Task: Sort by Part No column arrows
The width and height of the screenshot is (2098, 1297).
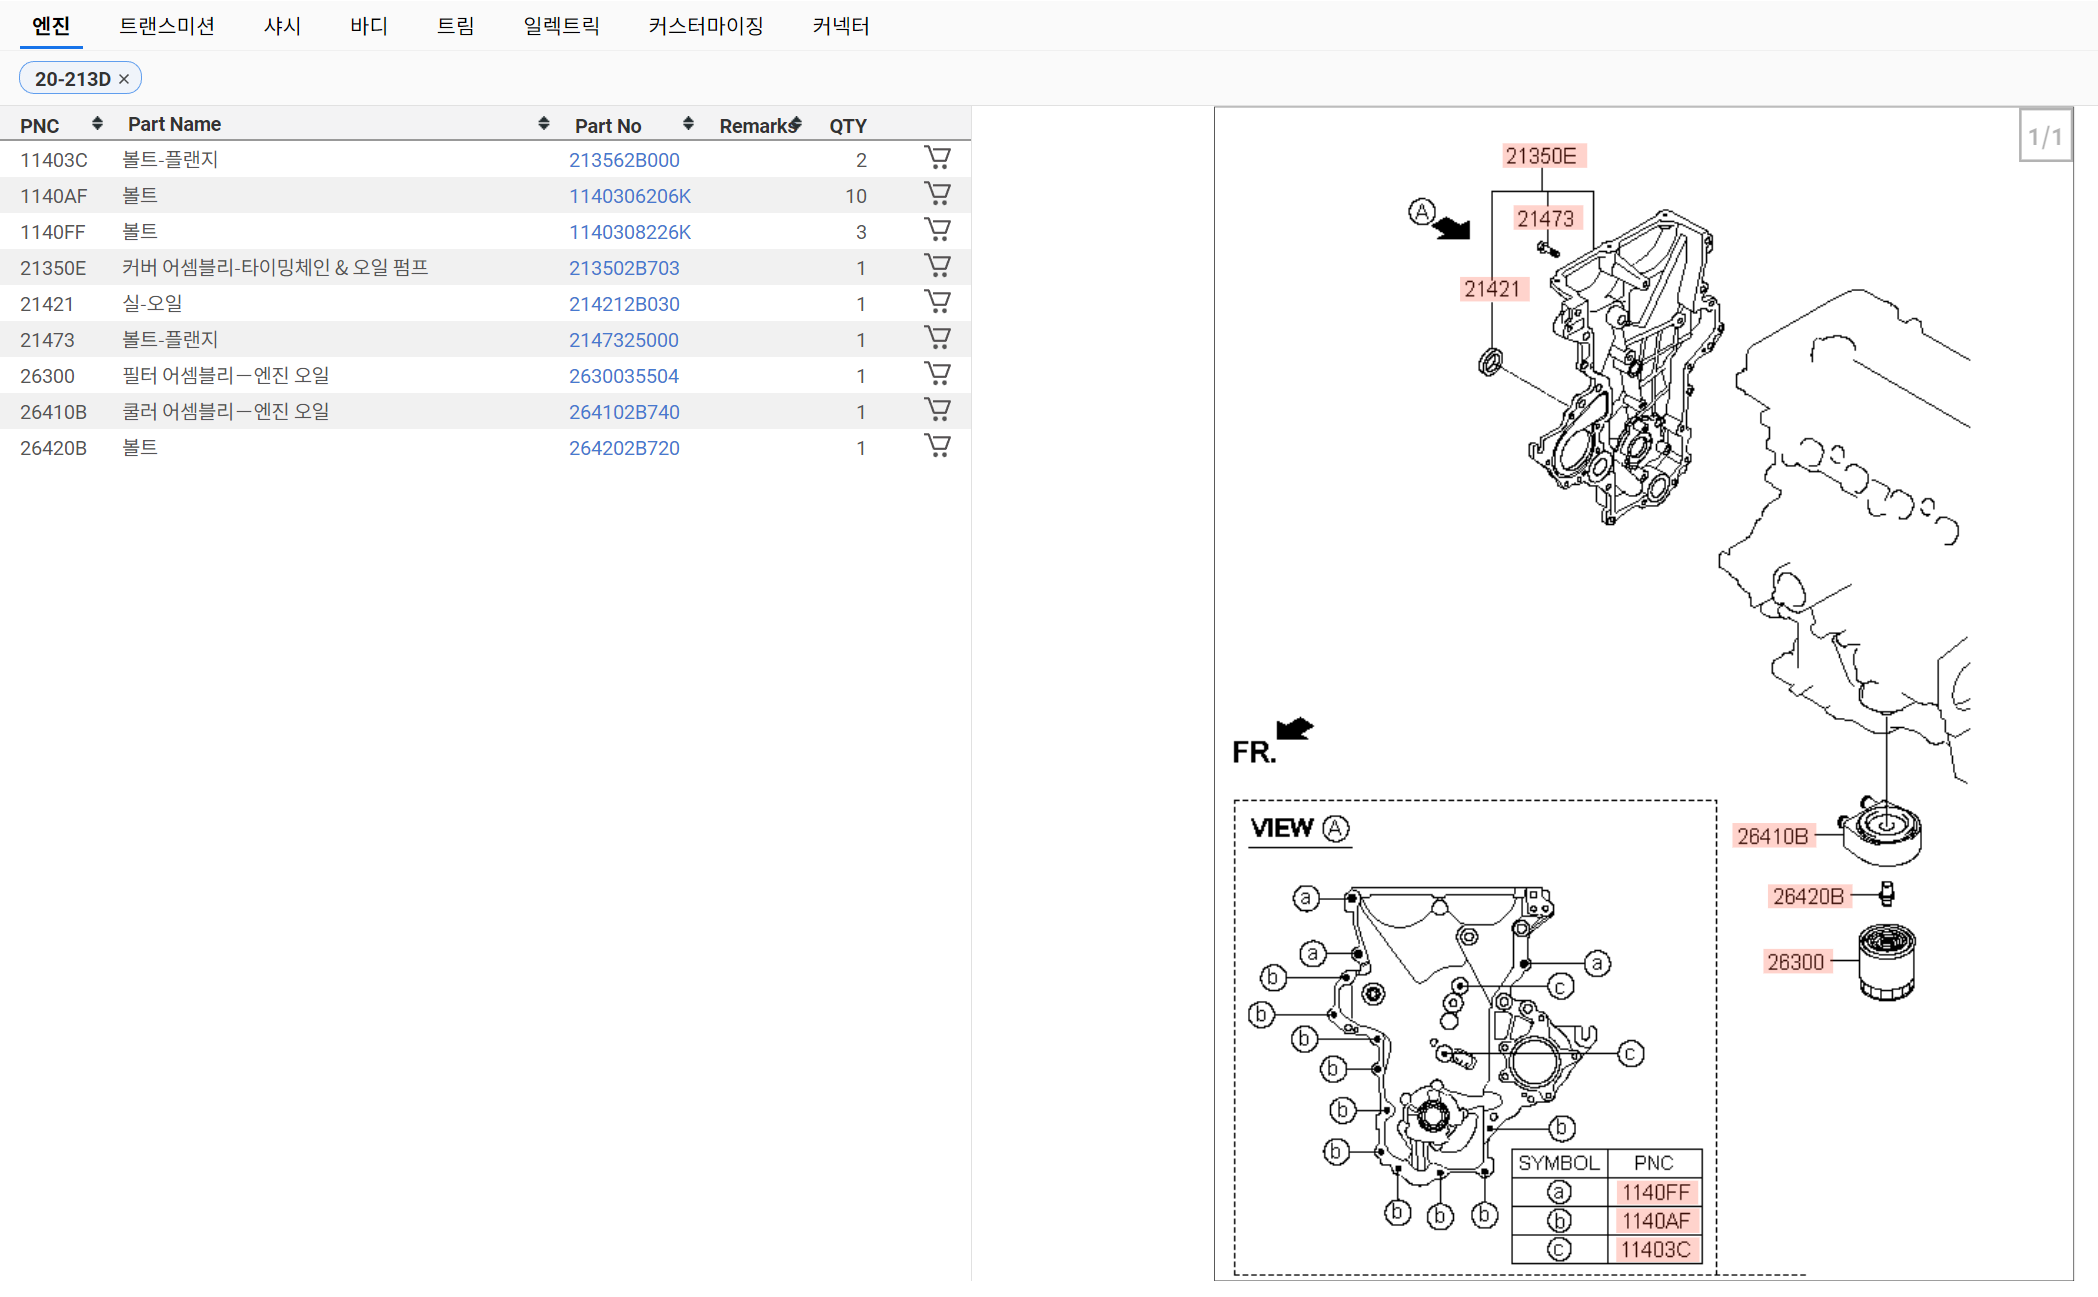Action: (688, 124)
